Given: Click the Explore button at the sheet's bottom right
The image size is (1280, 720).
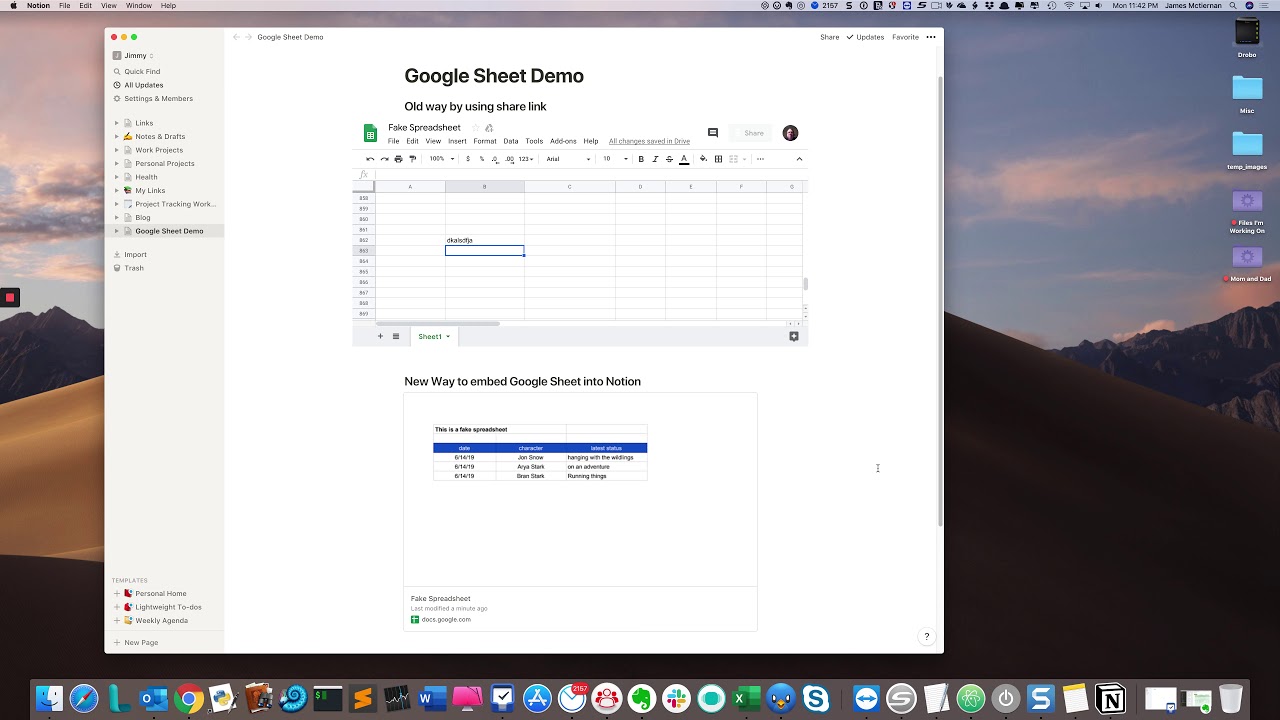Looking at the screenshot, I should click(794, 336).
